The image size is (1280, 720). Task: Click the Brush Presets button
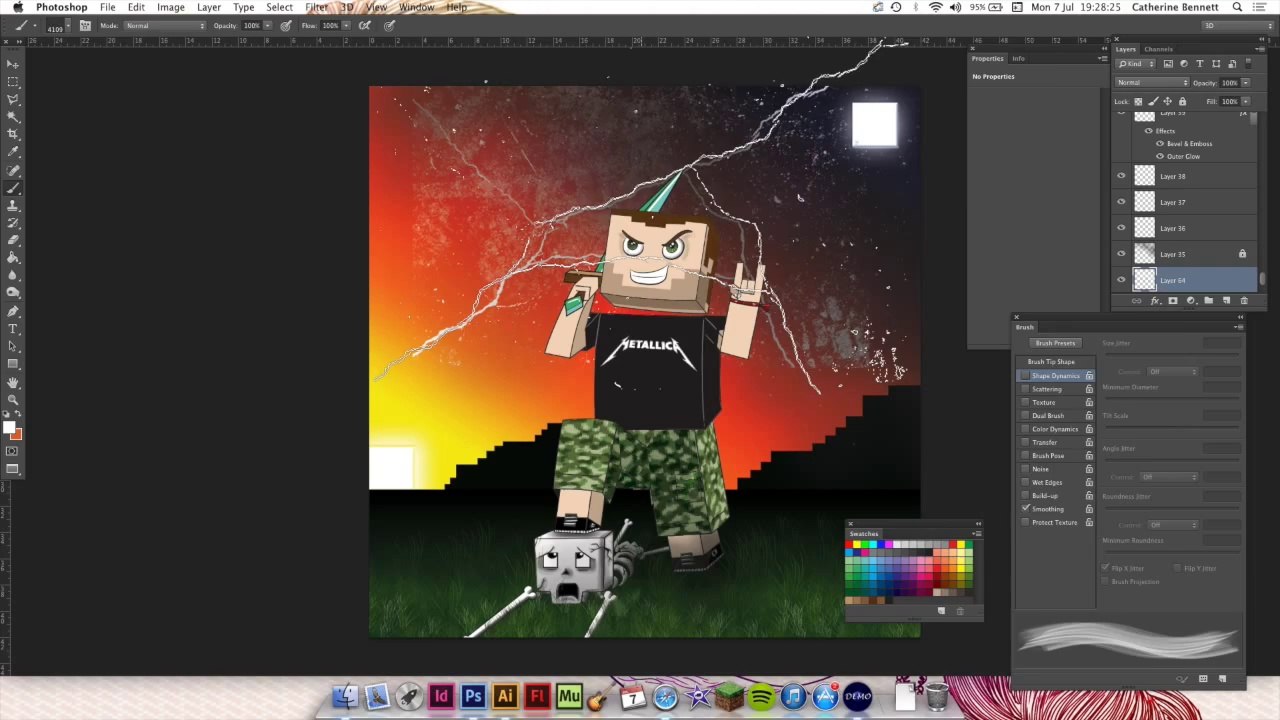[1055, 343]
